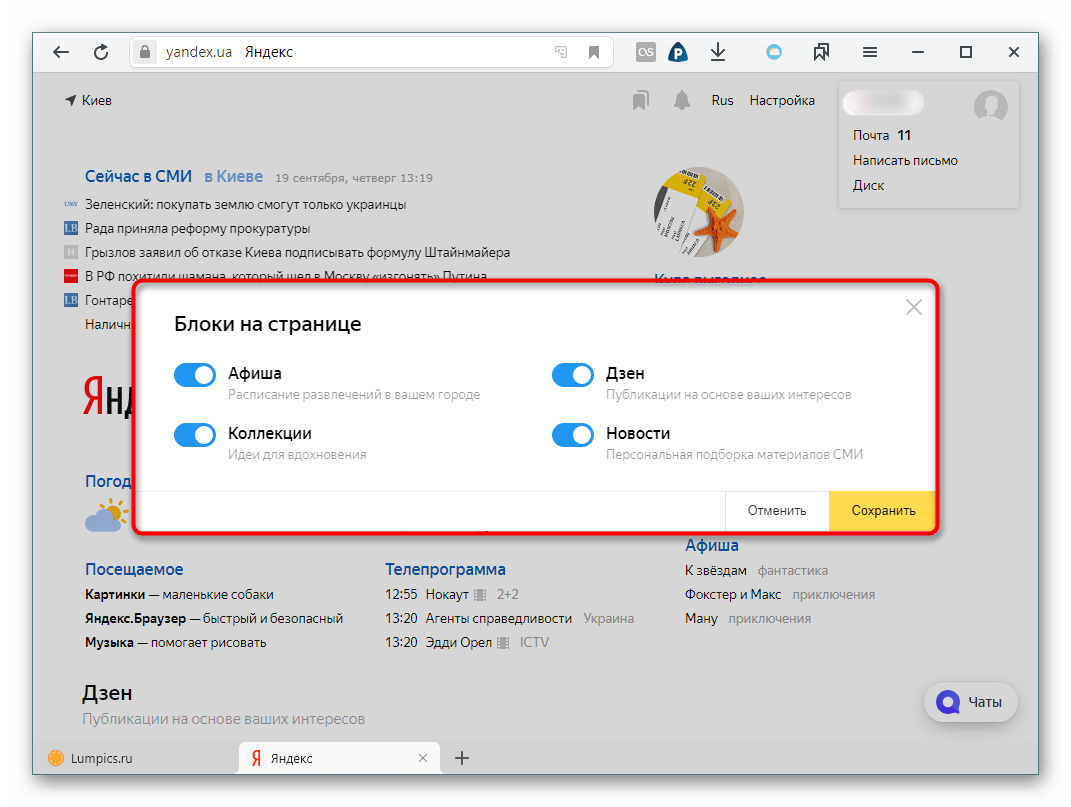Image resolution: width=1071 pixels, height=807 pixels.
Task: Click the browser back arrow
Action: [x=61, y=53]
